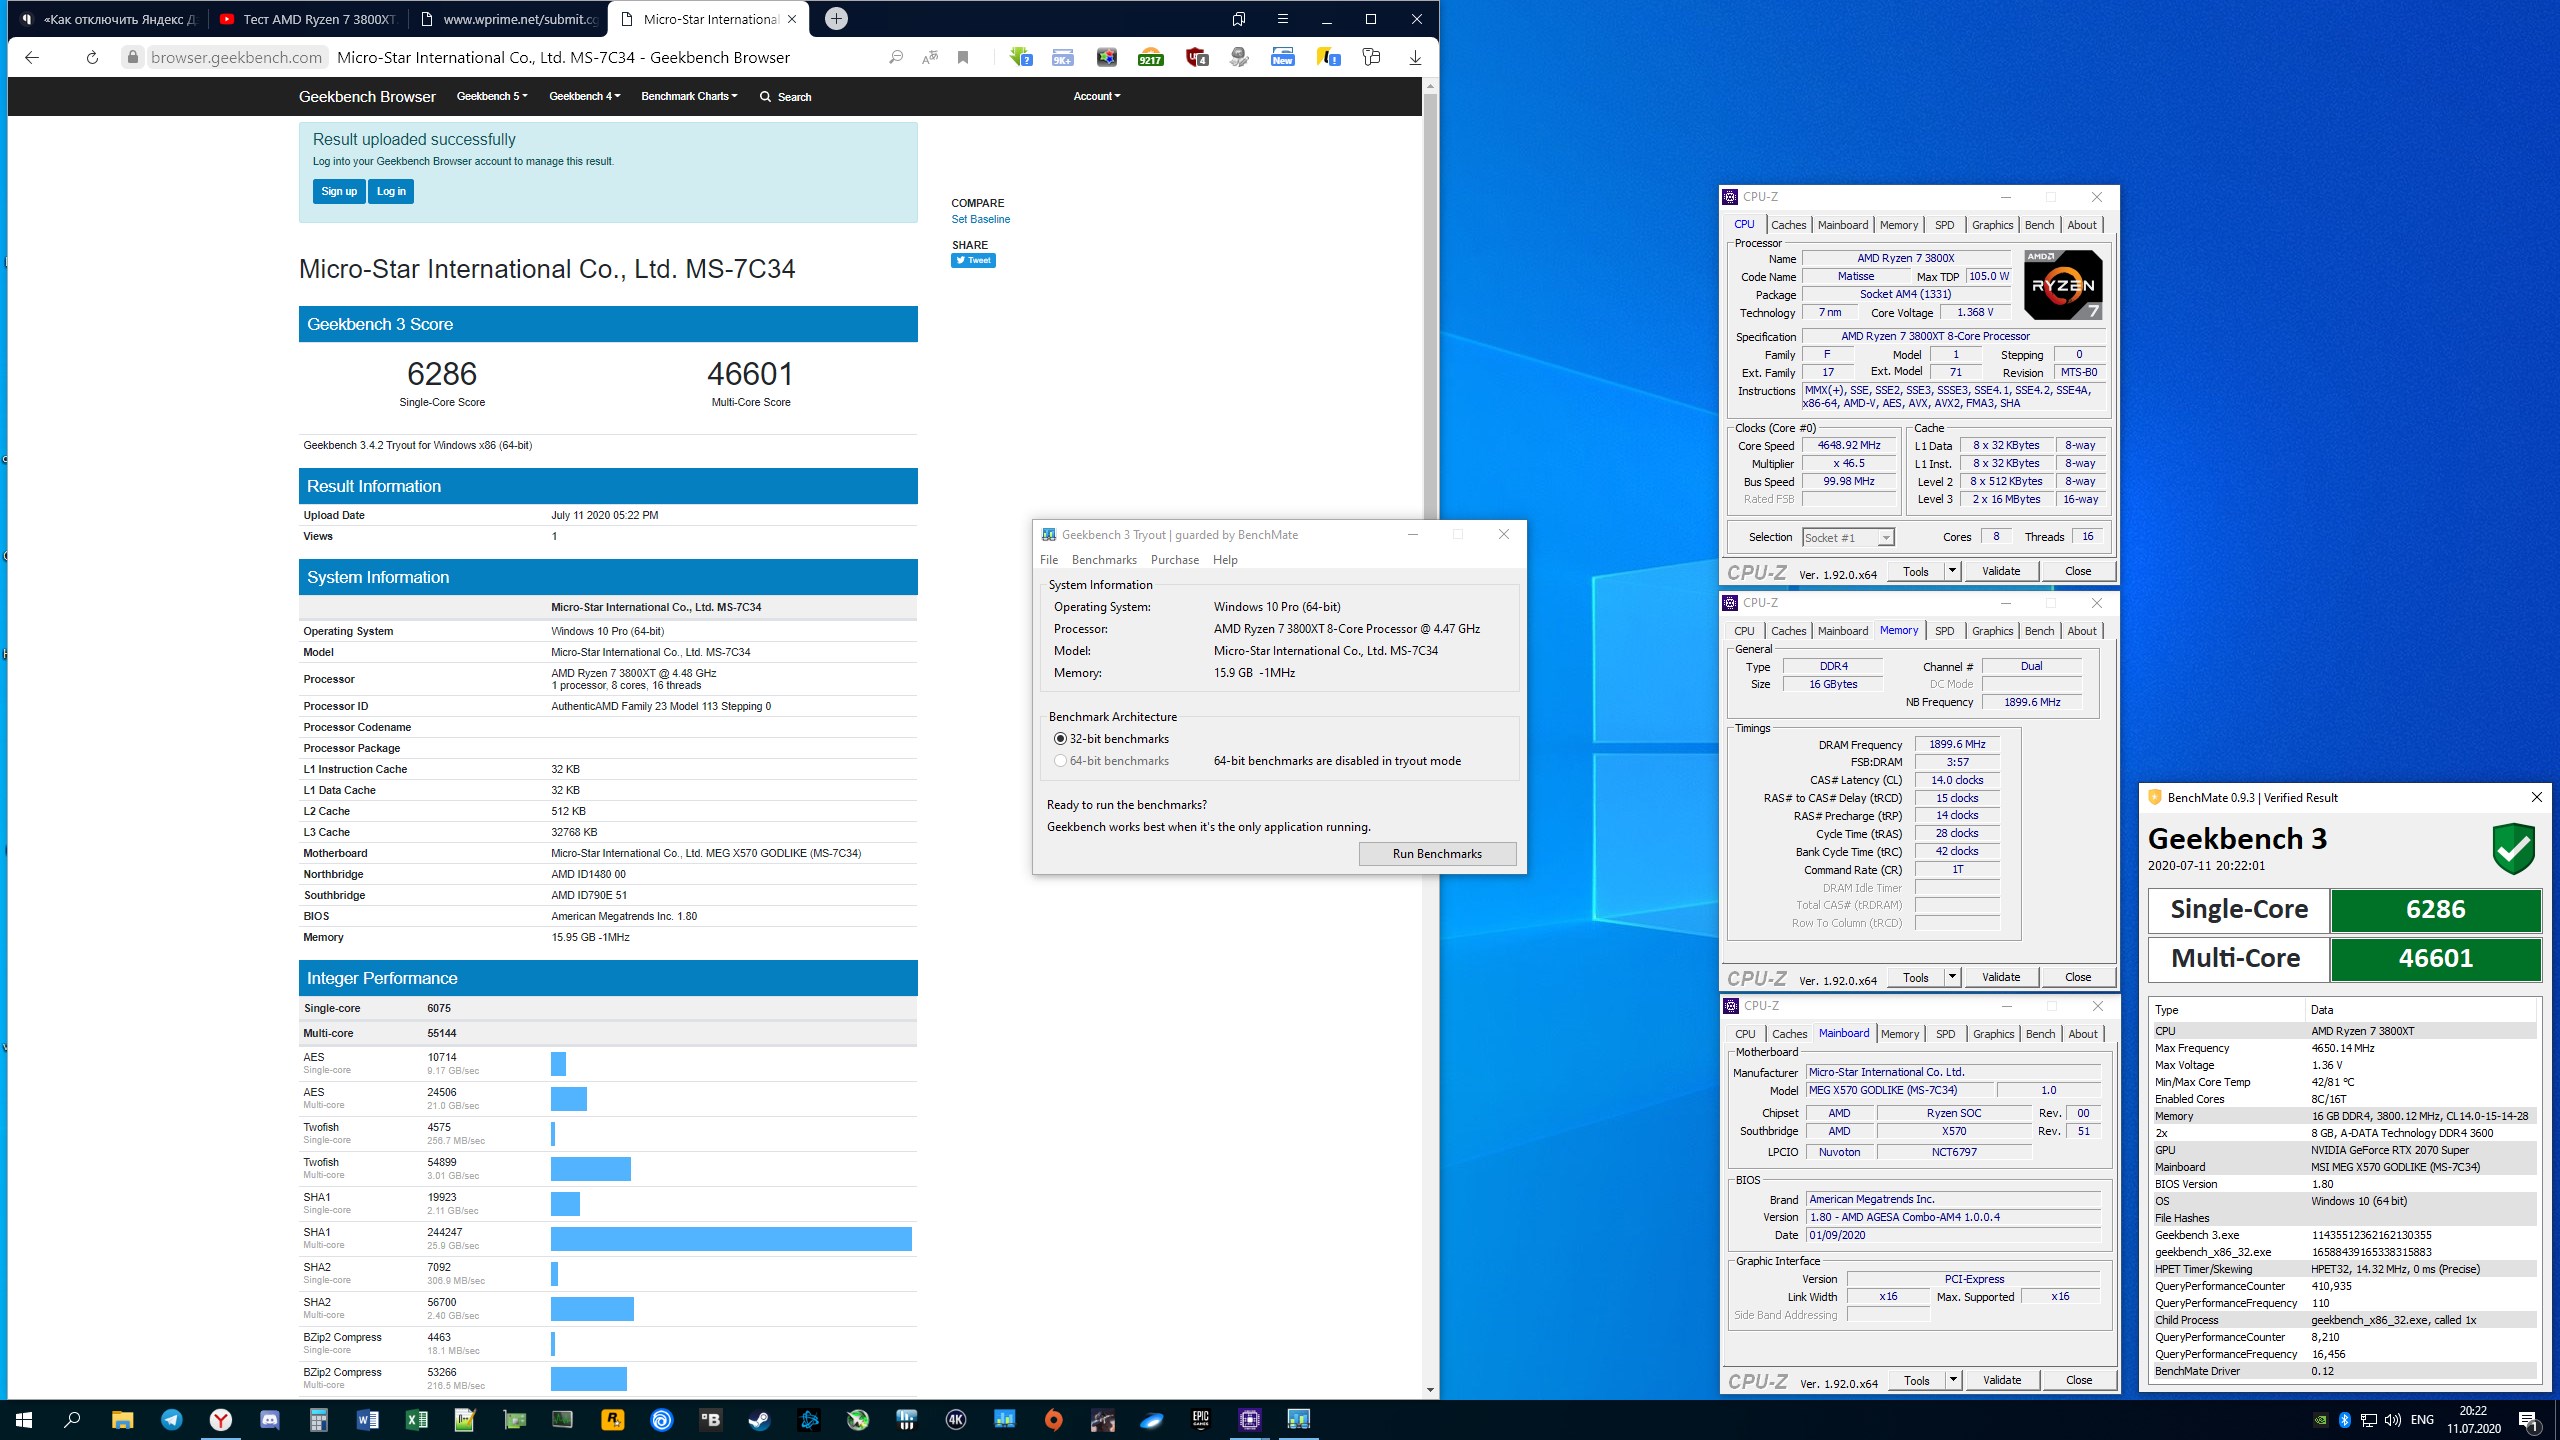Click the CPU-Z taskbar icon

pos(1250,1419)
